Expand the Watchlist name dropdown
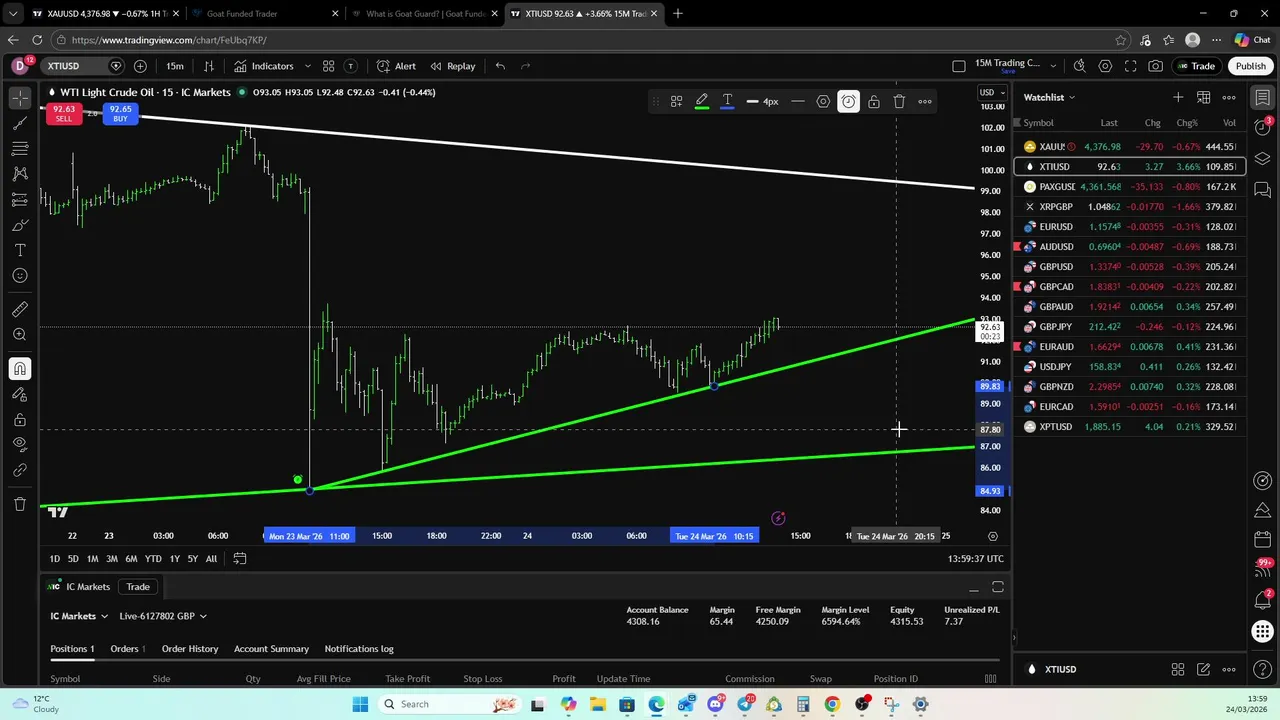Image resolution: width=1280 pixels, height=720 pixels. pyautogui.click(x=1049, y=97)
